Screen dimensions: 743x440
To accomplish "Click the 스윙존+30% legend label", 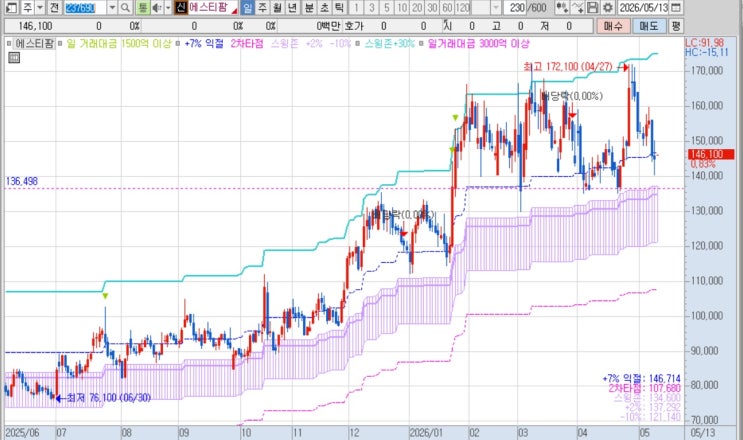I will click(390, 44).
